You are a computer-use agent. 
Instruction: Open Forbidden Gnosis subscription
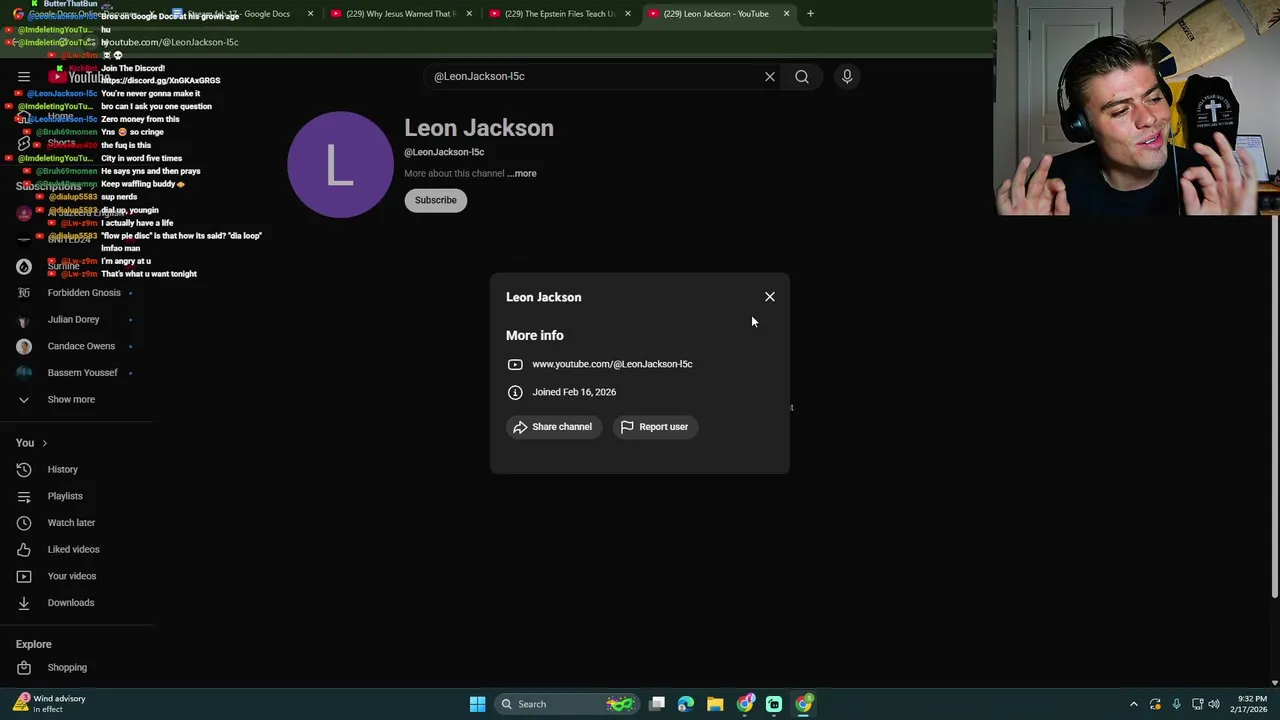(78, 293)
